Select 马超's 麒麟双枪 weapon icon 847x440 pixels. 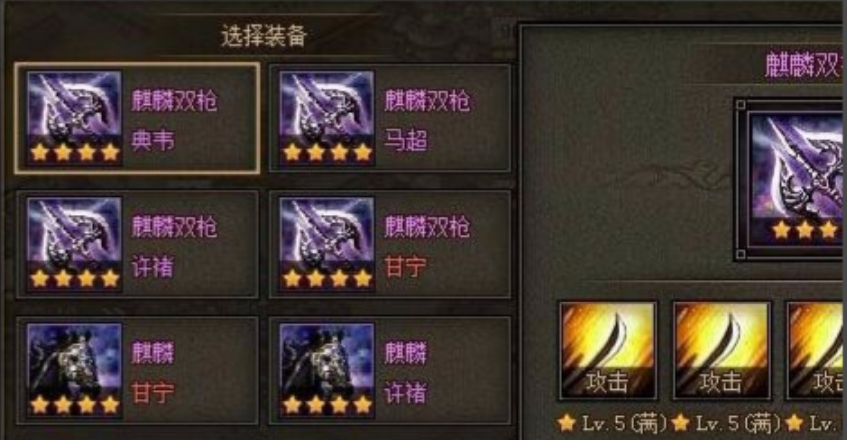point(327,118)
